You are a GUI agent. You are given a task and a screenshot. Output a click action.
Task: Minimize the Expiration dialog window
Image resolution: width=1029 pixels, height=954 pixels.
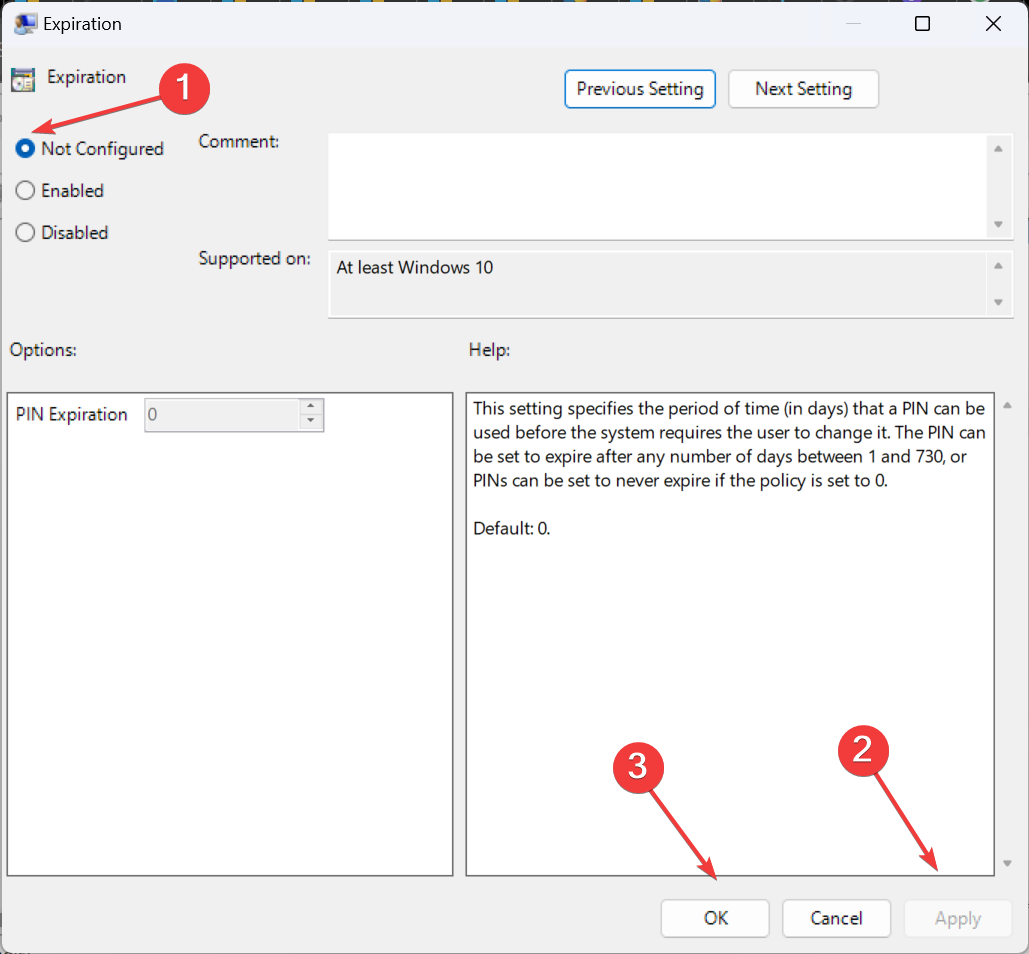[x=852, y=24]
